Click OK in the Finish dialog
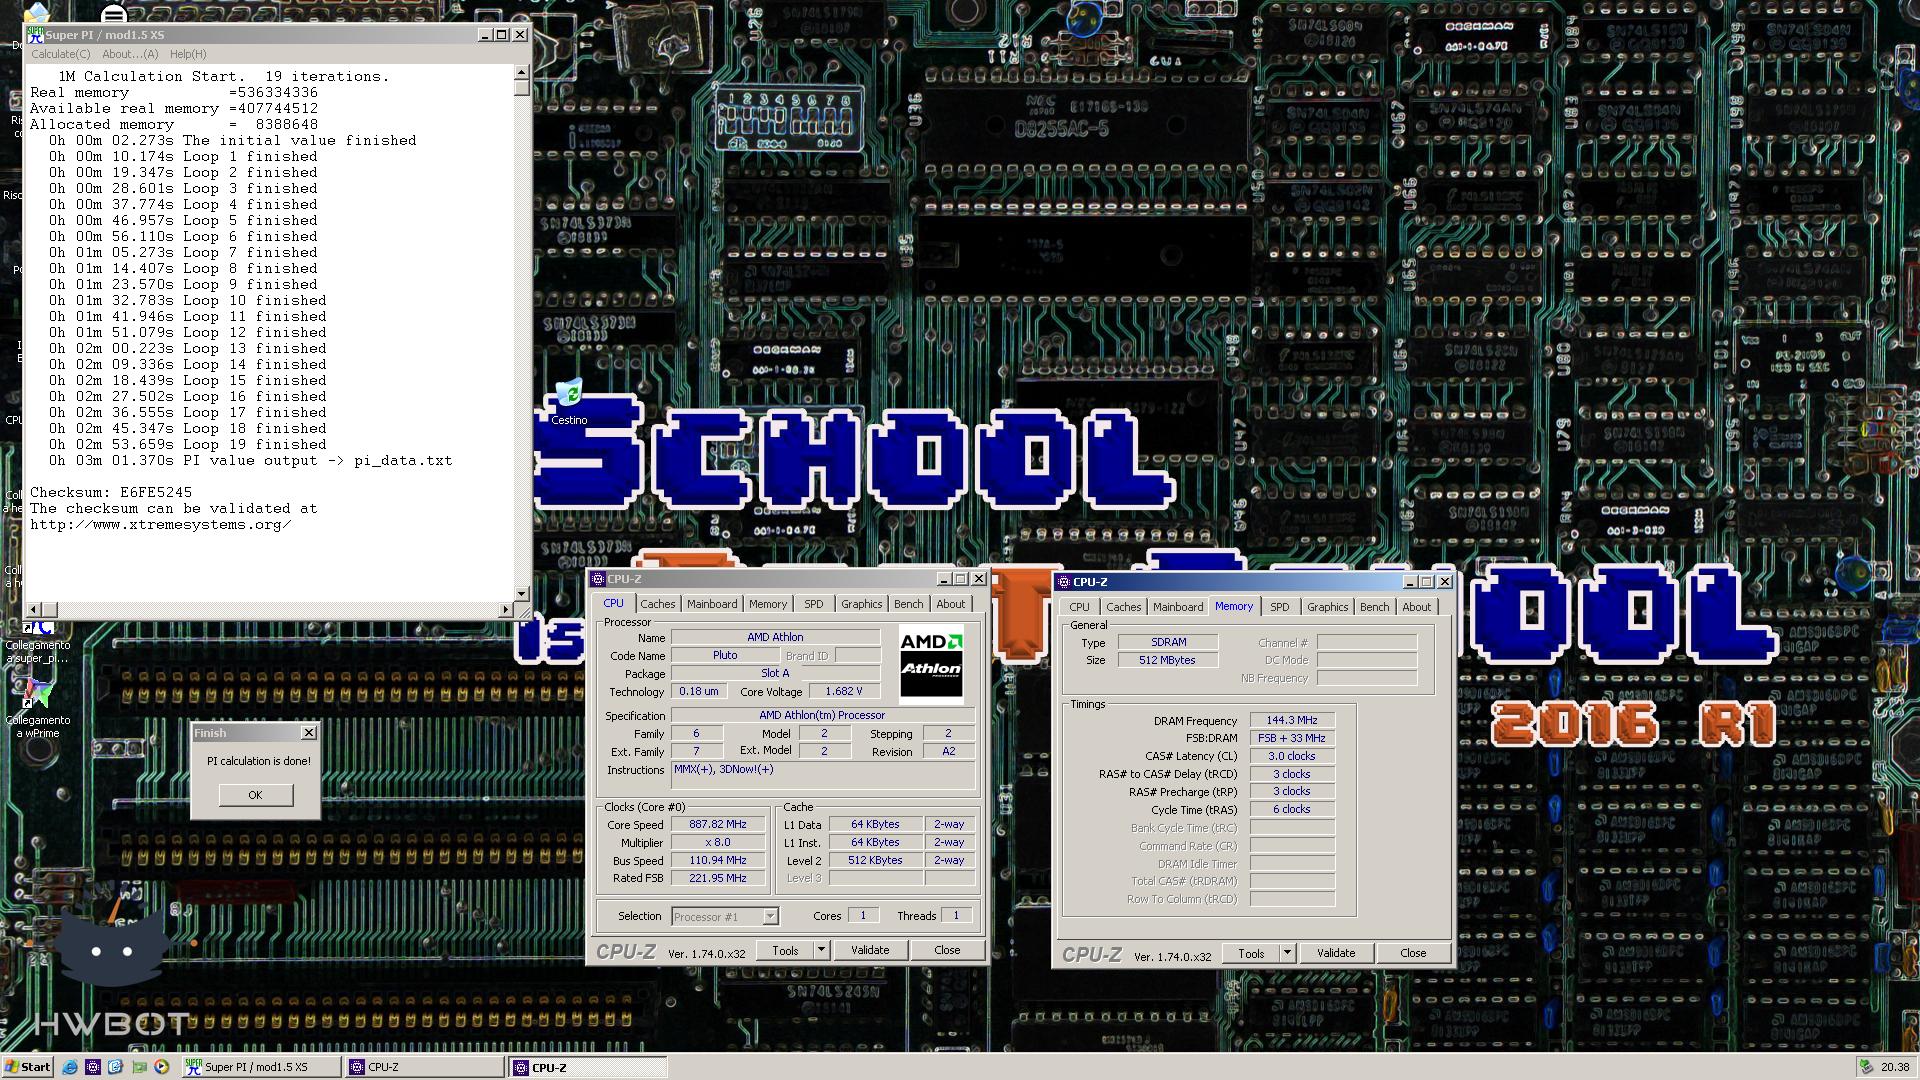This screenshot has width=1920, height=1080. (255, 795)
